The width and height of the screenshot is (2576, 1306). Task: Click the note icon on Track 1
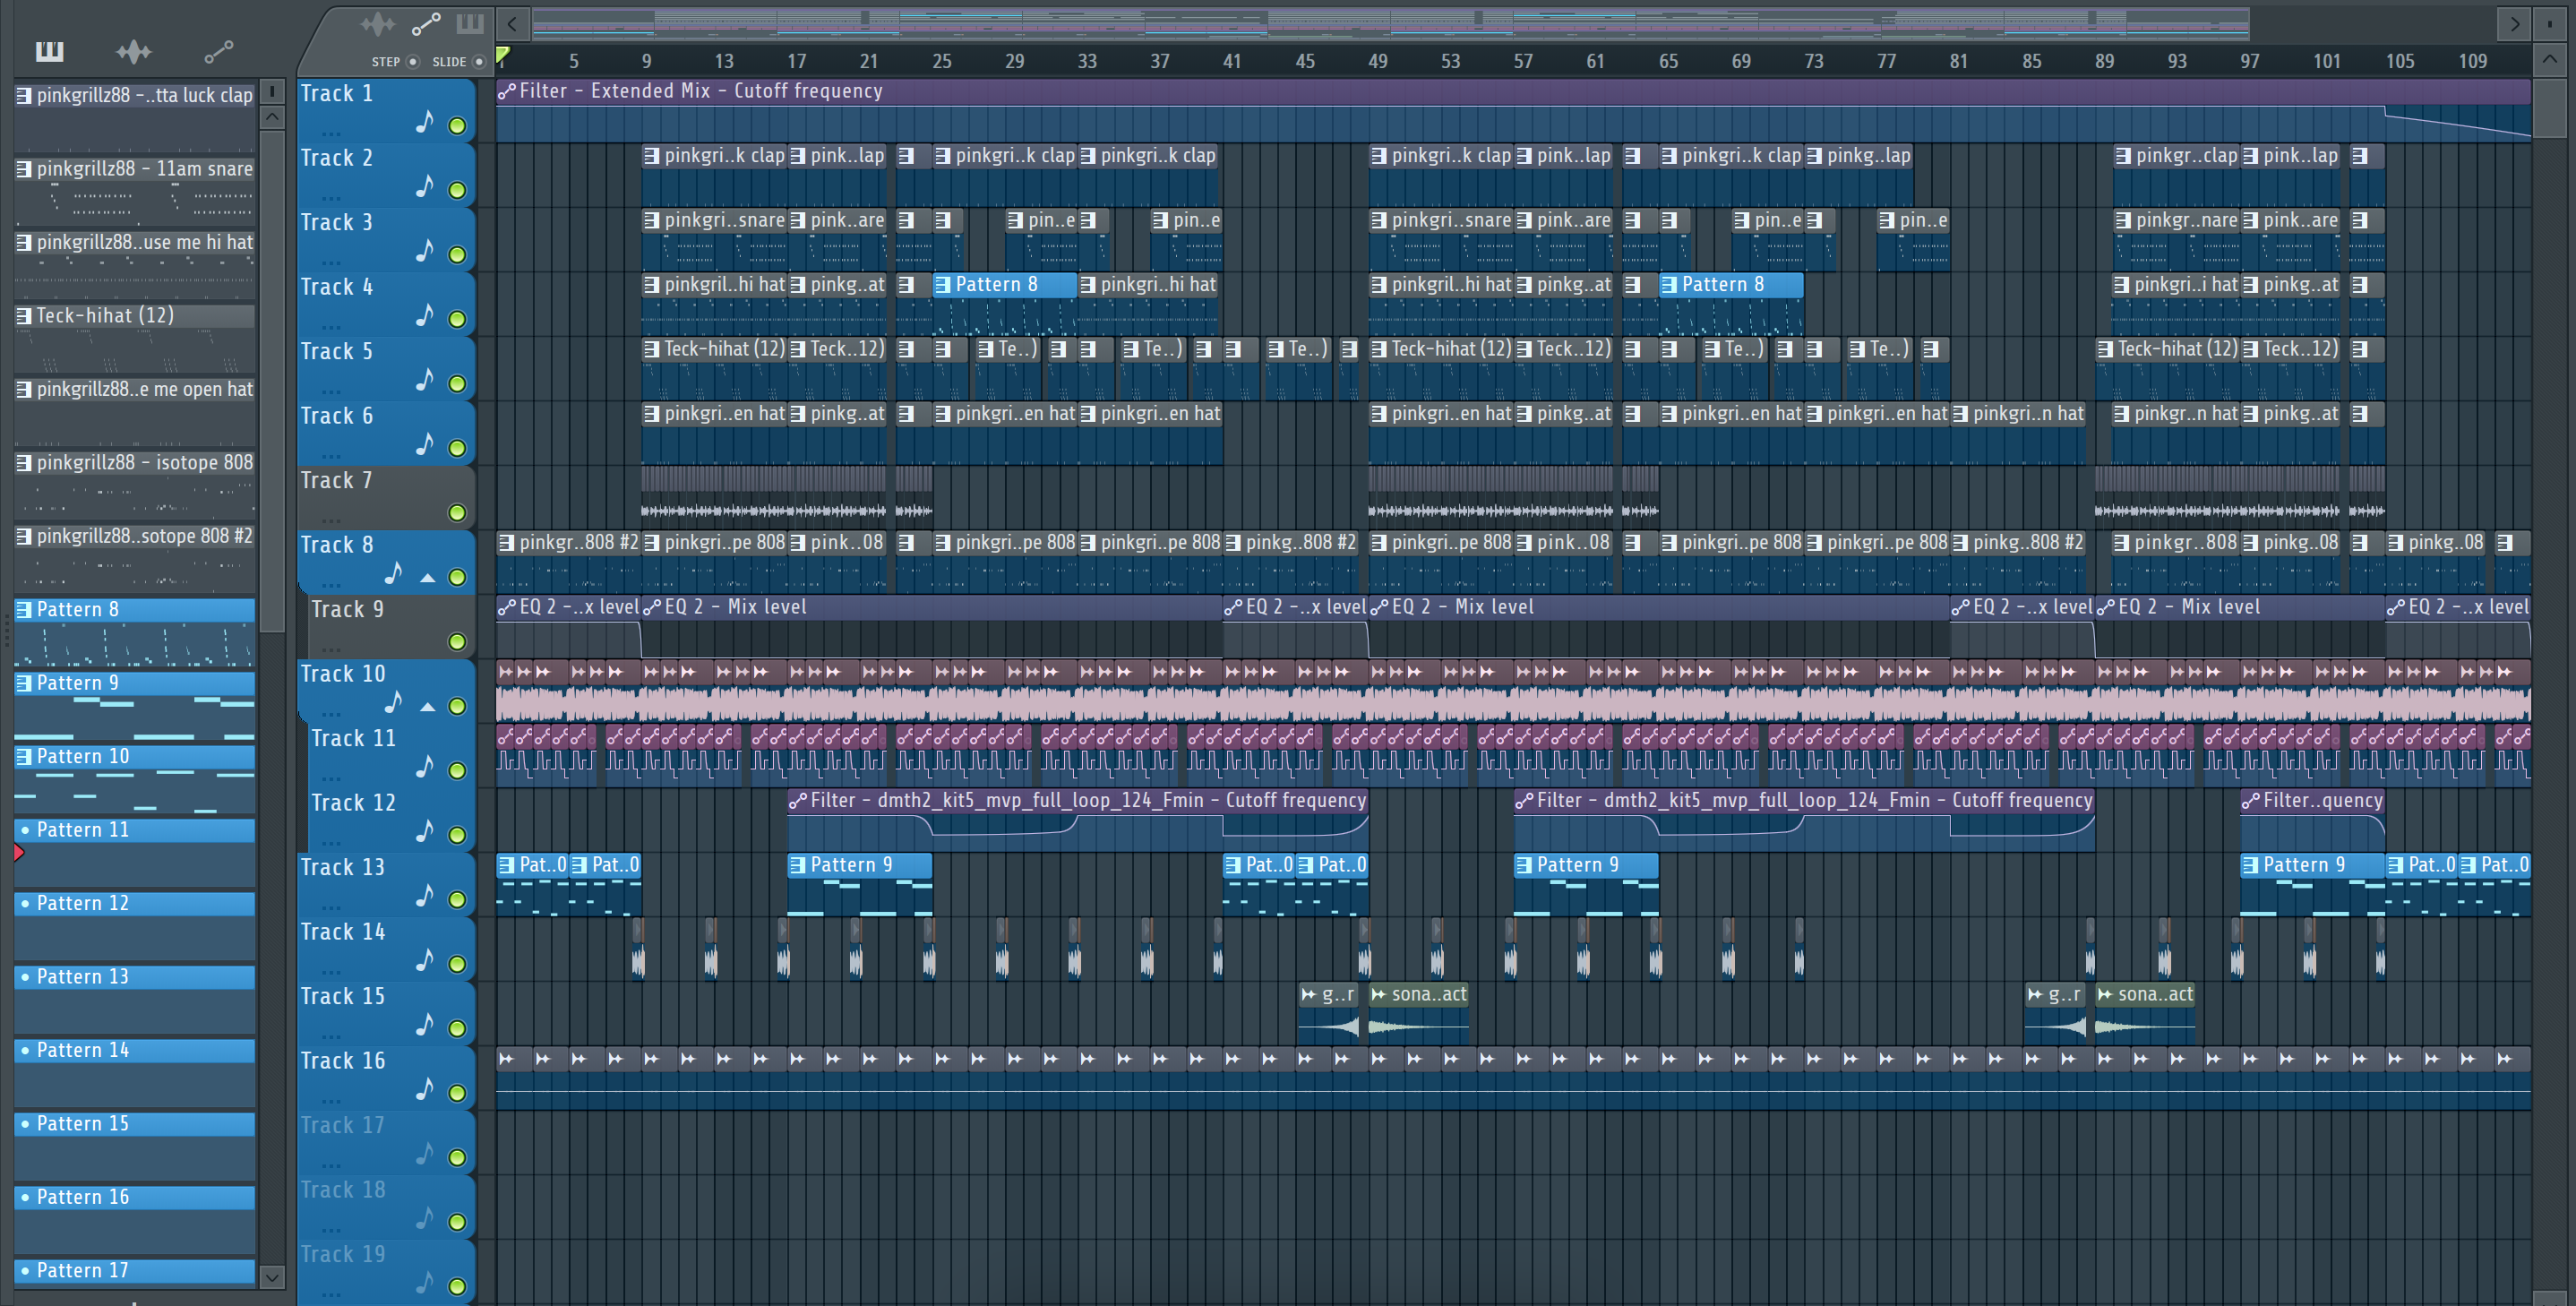click(425, 122)
